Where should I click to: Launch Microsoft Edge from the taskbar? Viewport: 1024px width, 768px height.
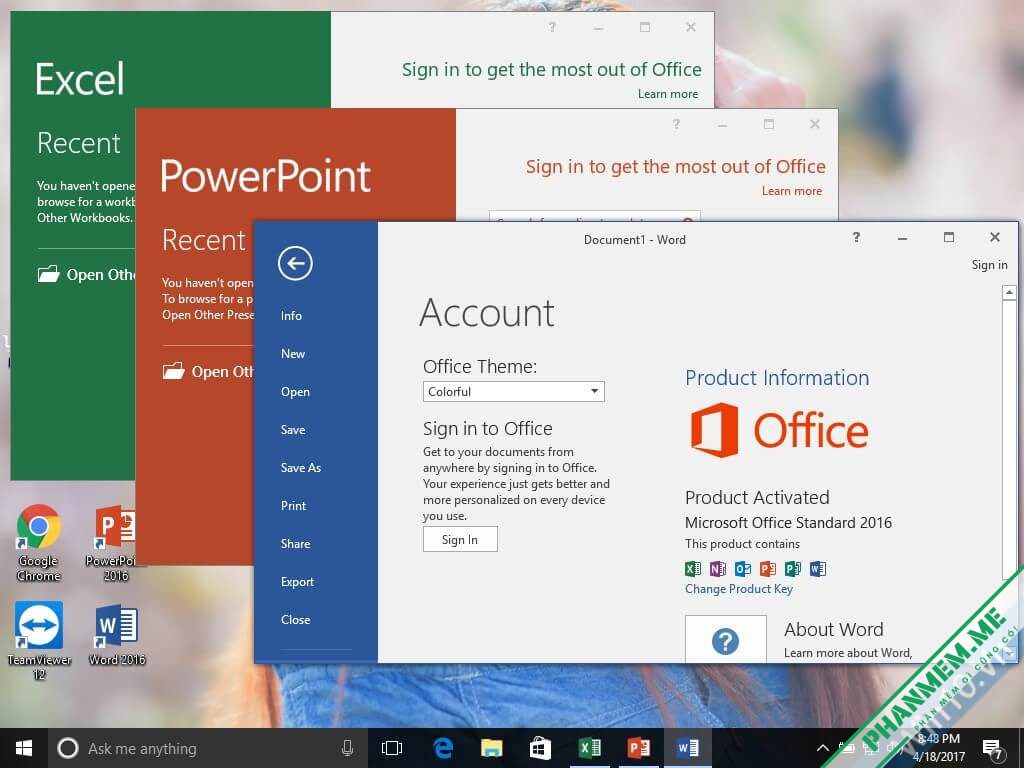(443, 748)
